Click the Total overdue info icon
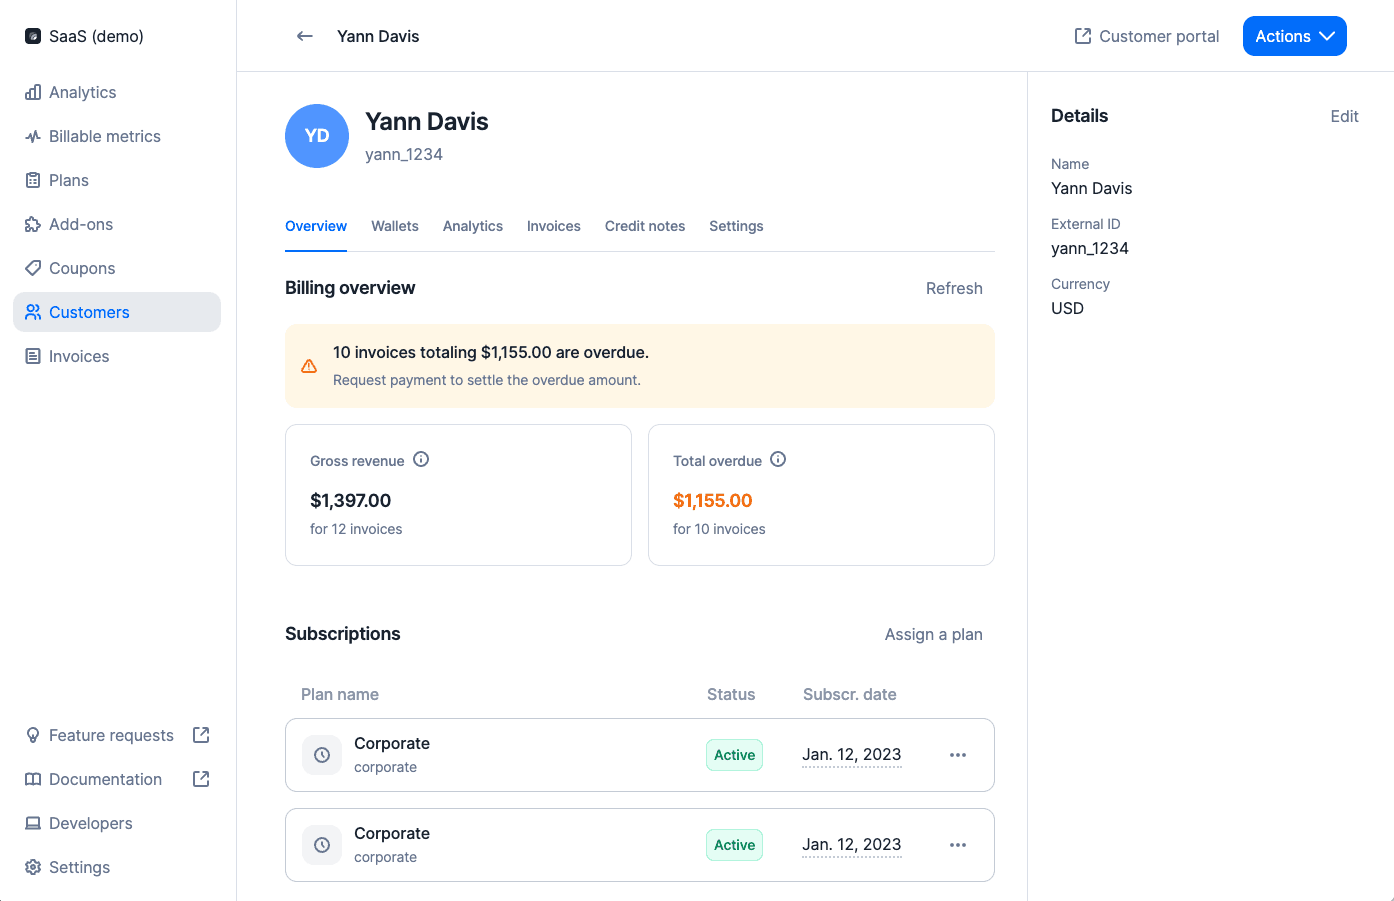 (778, 460)
